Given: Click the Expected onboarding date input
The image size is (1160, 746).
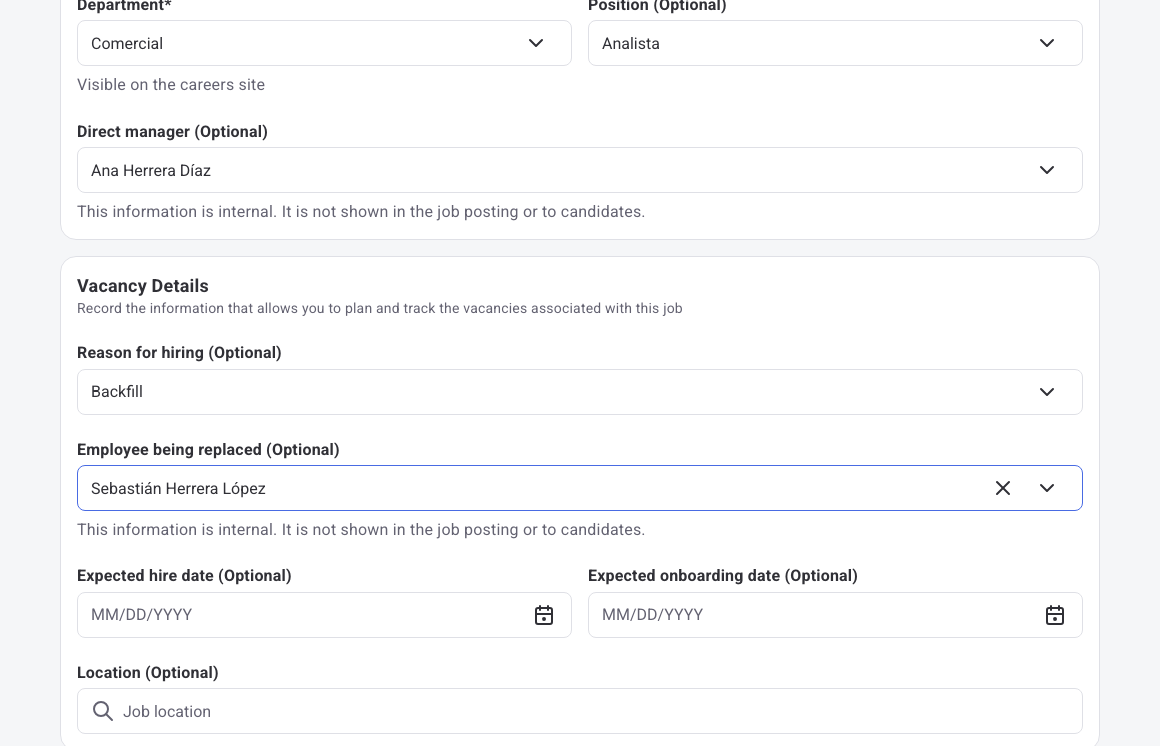Looking at the screenshot, I should [x=835, y=615].
